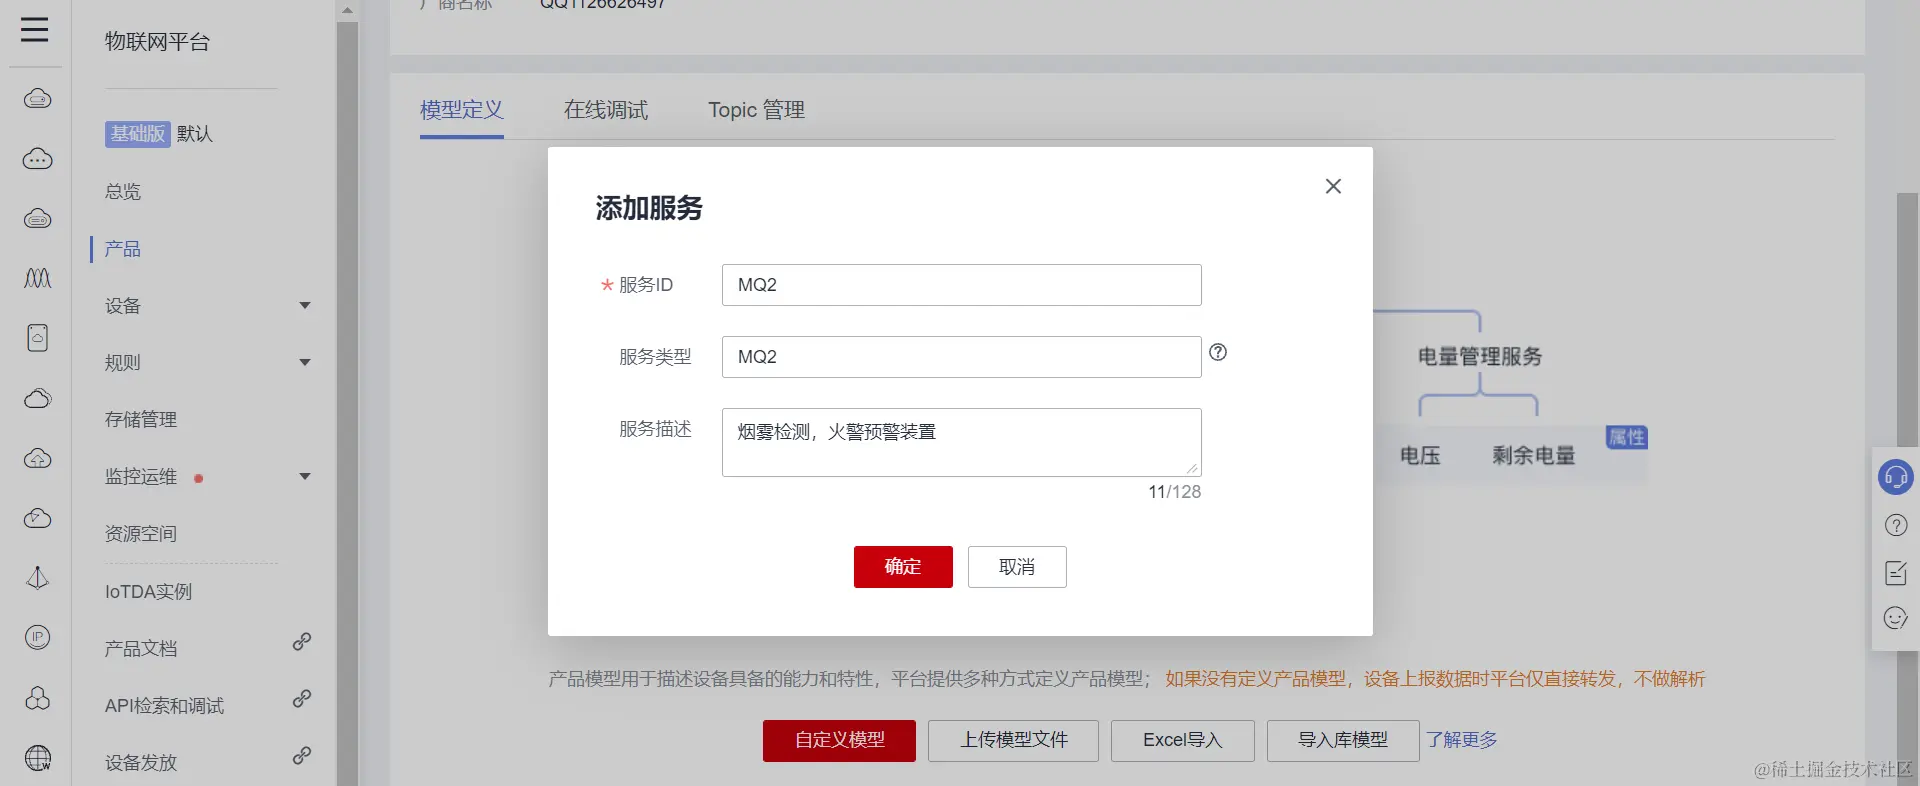Screen dimensions: 1920x786
Task: Open the hamburger menu icon
Action: pos(35,29)
